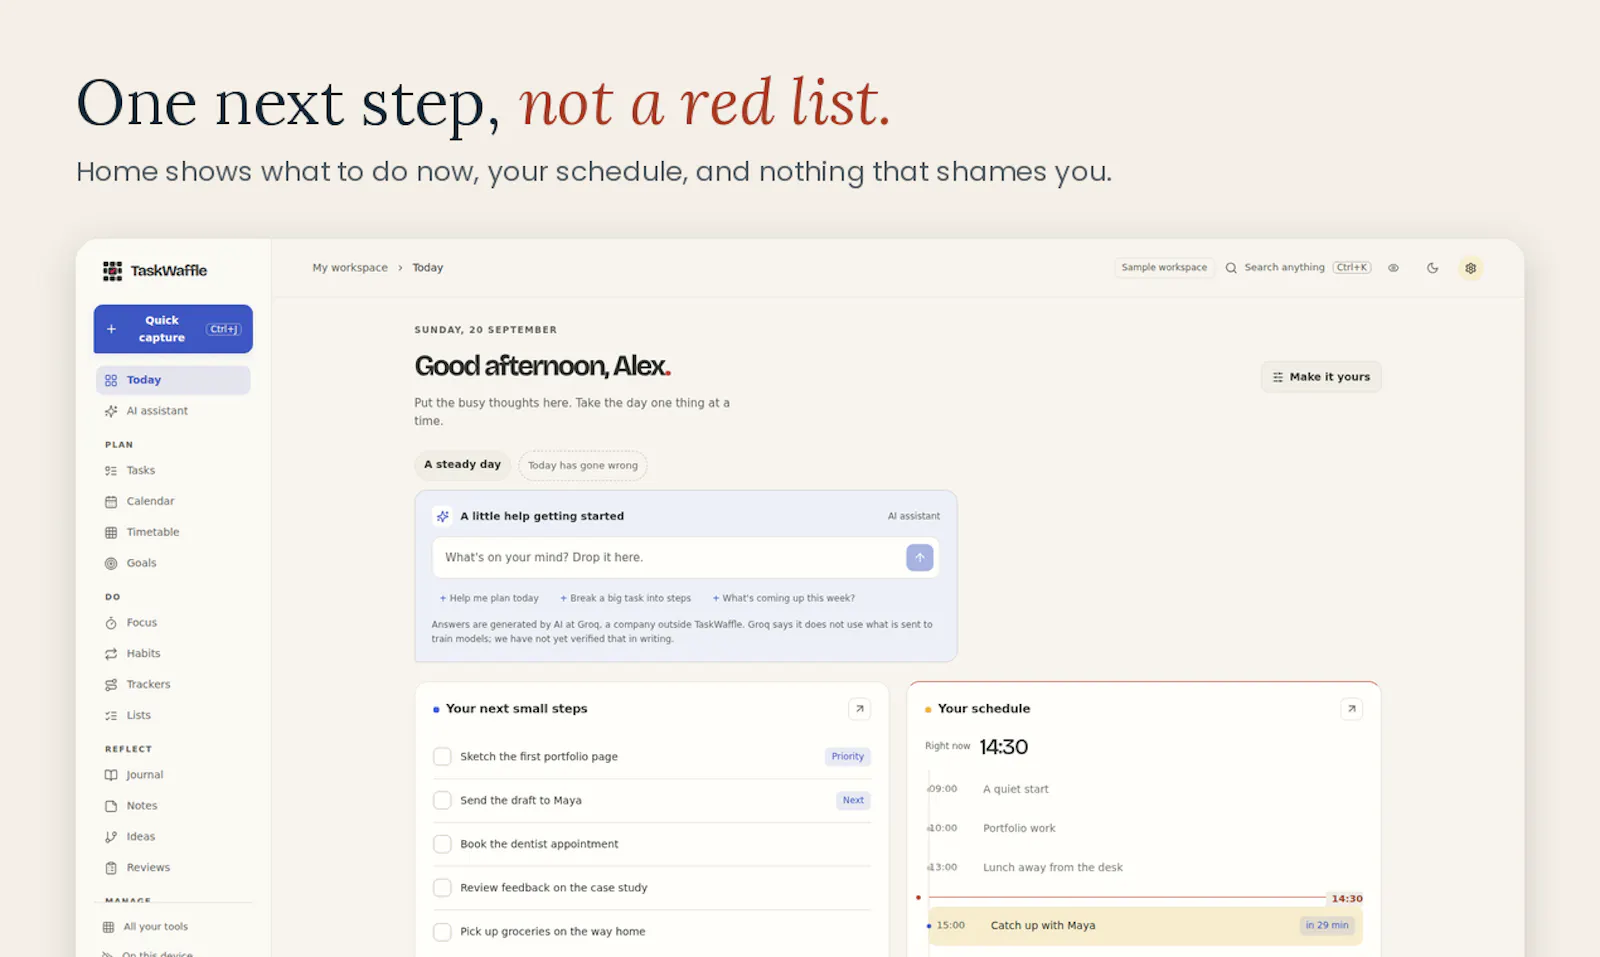Check Book the dentist appointment
This screenshot has width=1600, height=957.
[x=442, y=844]
